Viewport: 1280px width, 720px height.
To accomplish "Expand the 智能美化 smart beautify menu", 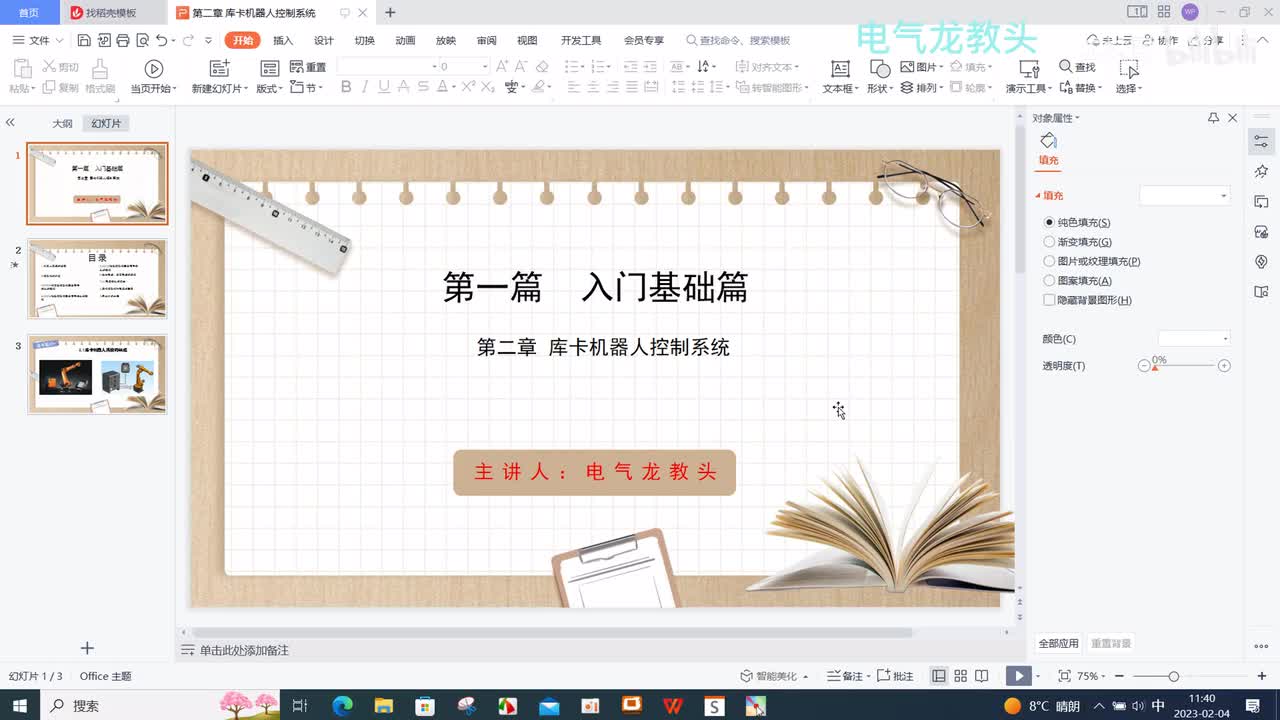I will tap(774, 676).
